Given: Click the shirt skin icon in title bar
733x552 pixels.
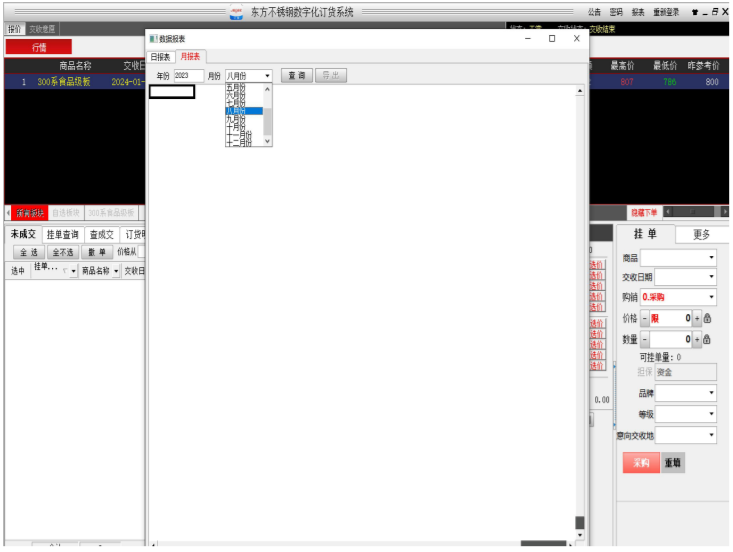Looking at the screenshot, I should (x=694, y=12).
